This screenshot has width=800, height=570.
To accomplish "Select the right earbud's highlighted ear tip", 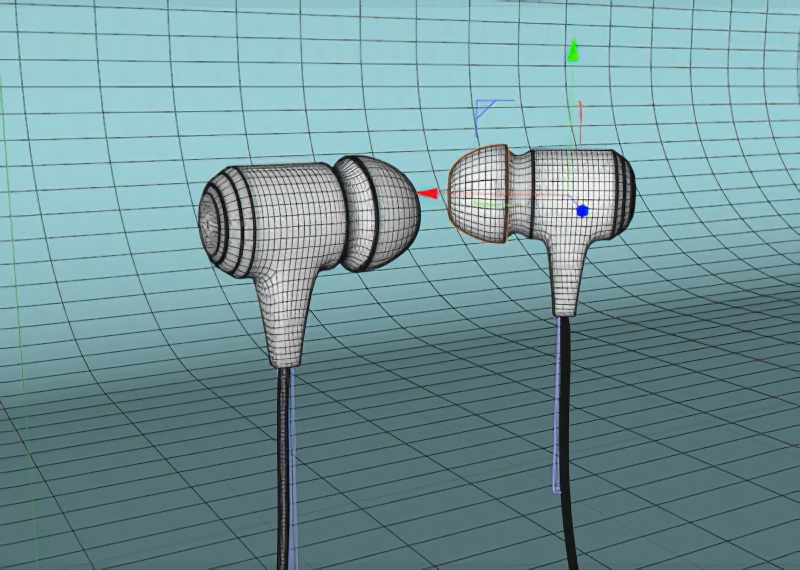I will tap(478, 194).
